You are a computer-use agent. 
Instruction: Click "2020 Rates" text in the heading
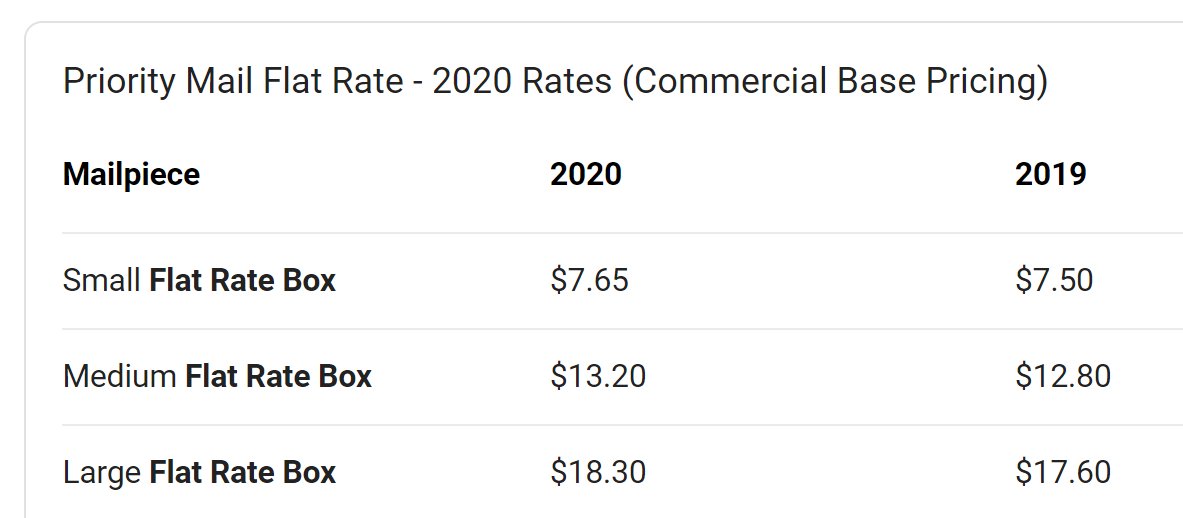click(x=522, y=81)
